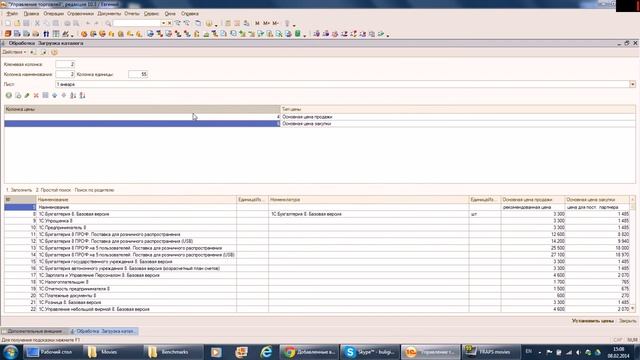The width and height of the screenshot is (640, 360).
Task: Select row 9 '1С:Упрощенка 8'
Action: [x=317, y=221]
